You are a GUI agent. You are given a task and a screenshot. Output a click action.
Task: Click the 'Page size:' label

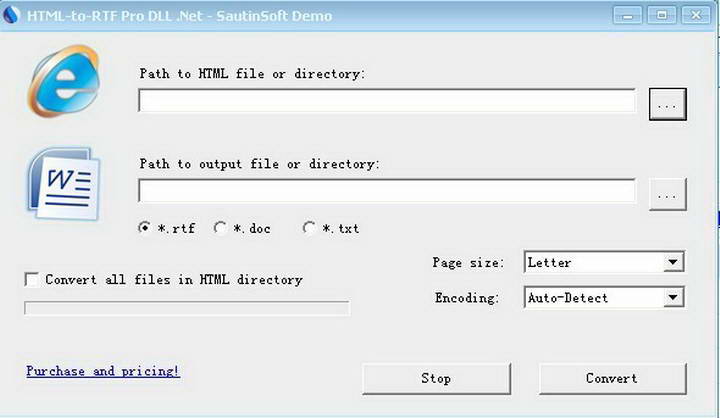tap(468, 263)
